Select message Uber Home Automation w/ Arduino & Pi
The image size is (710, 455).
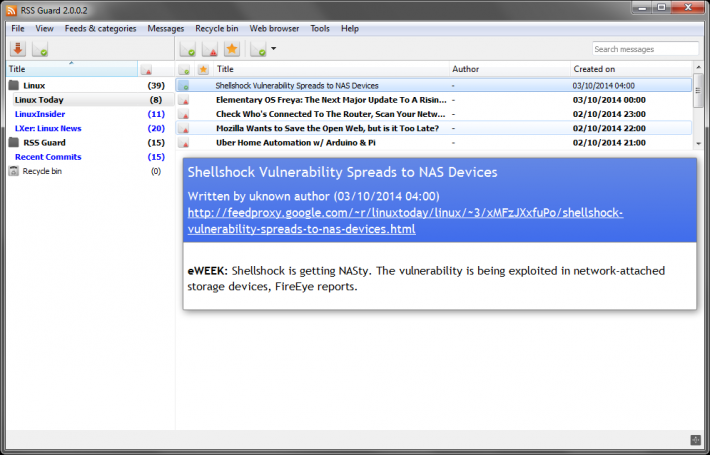click(434, 143)
